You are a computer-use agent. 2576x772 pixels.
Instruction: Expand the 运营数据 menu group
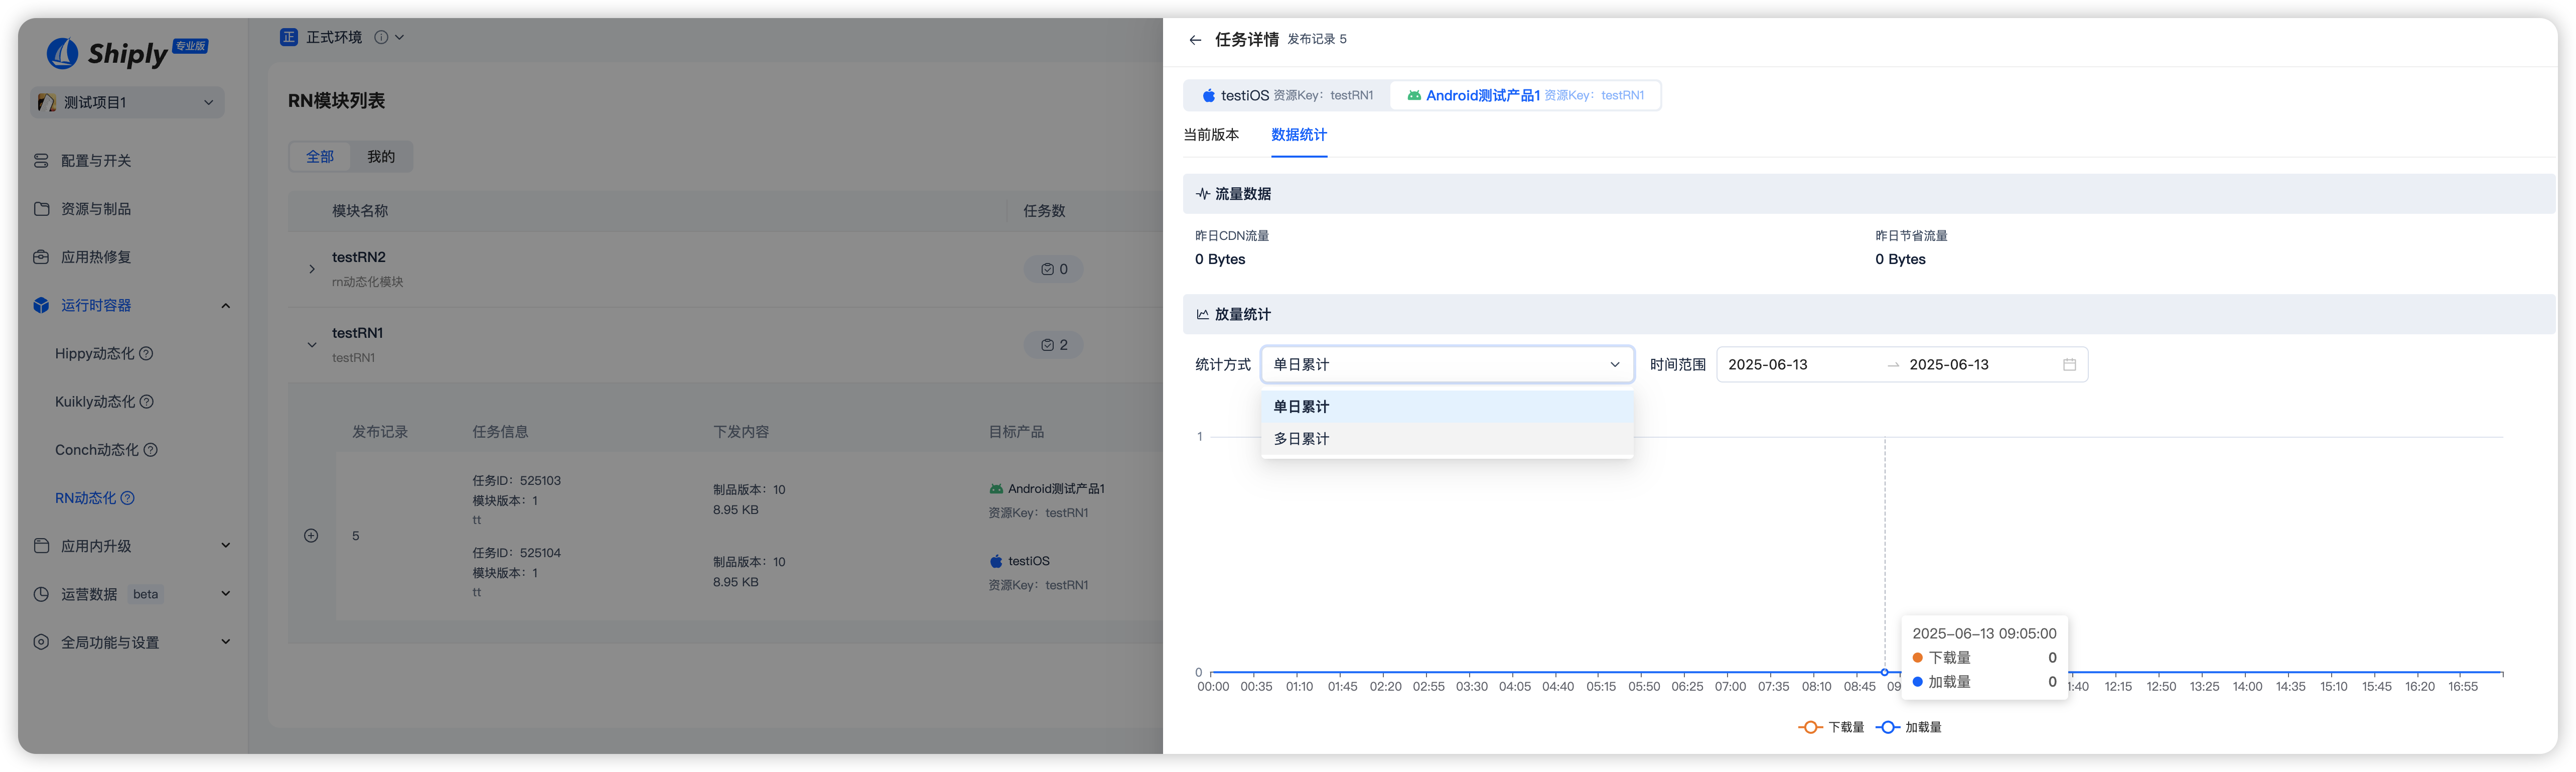point(225,594)
